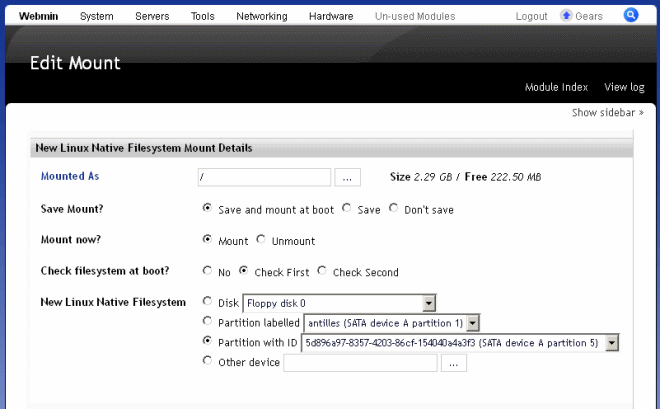Click the Module Index link
The width and height of the screenshot is (660, 409).
point(556,87)
